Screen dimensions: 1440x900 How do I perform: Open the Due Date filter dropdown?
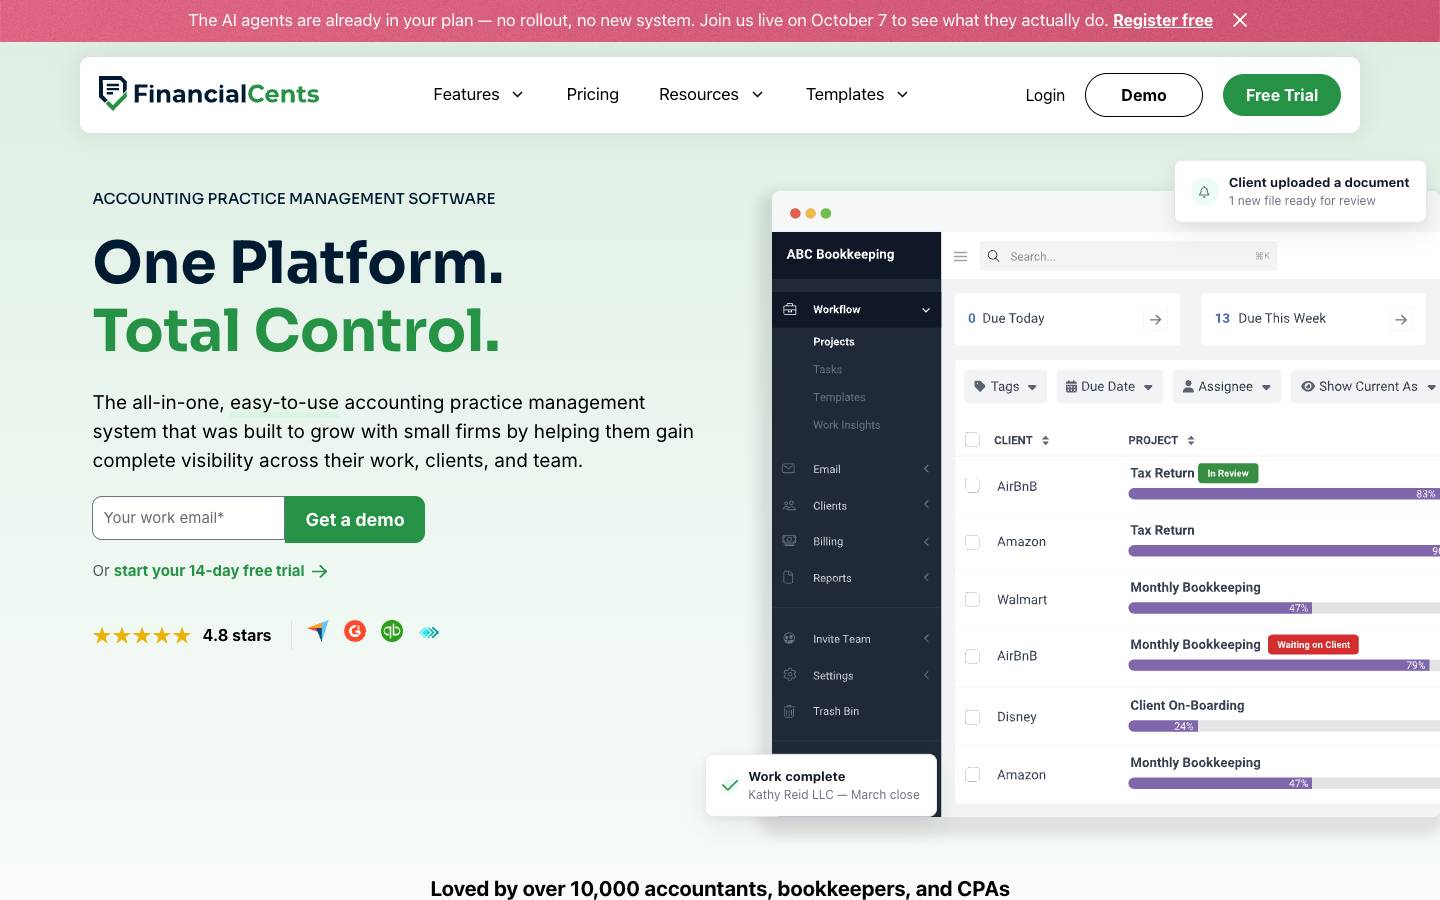pyautogui.click(x=1109, y=387)
